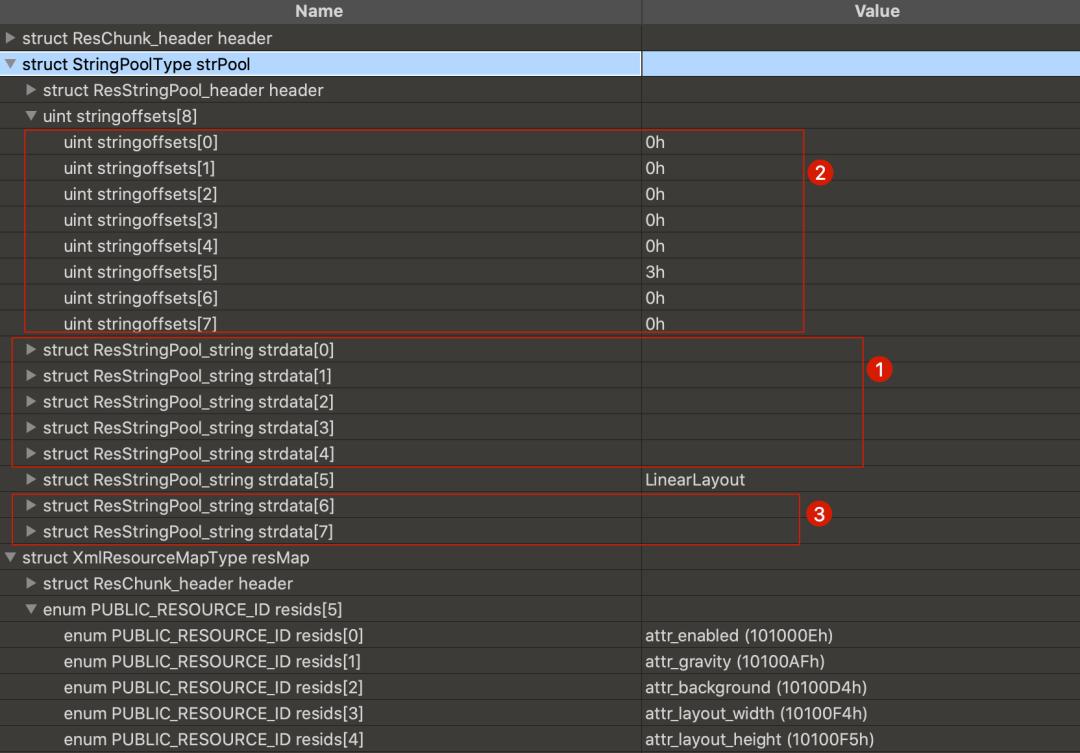Click red annotation marker number 2

click(820, 173)
